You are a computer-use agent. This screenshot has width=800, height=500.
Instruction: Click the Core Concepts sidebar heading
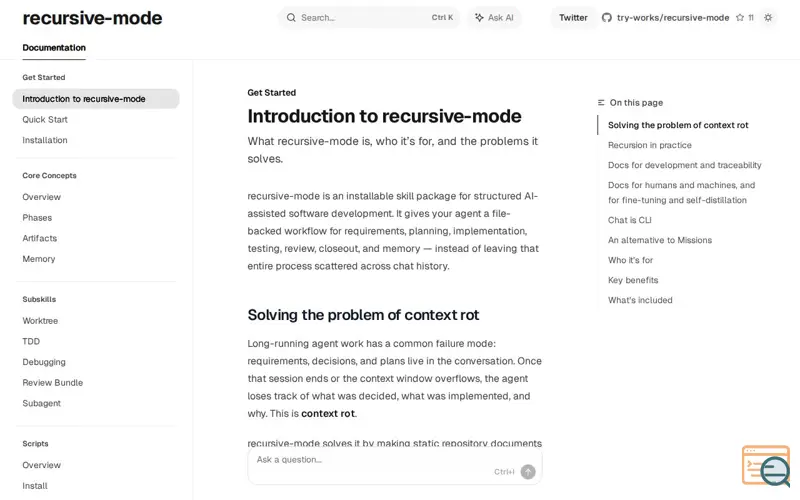click(49, 176)
